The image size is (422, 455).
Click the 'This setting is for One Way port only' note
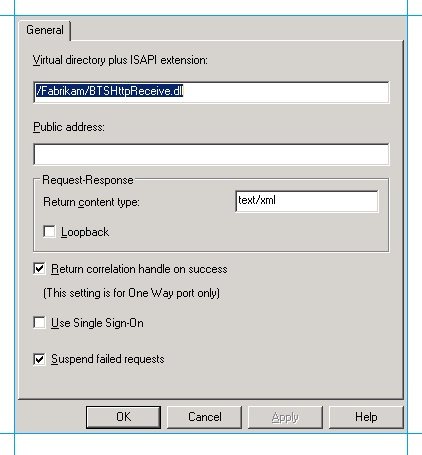coord(132,293)
